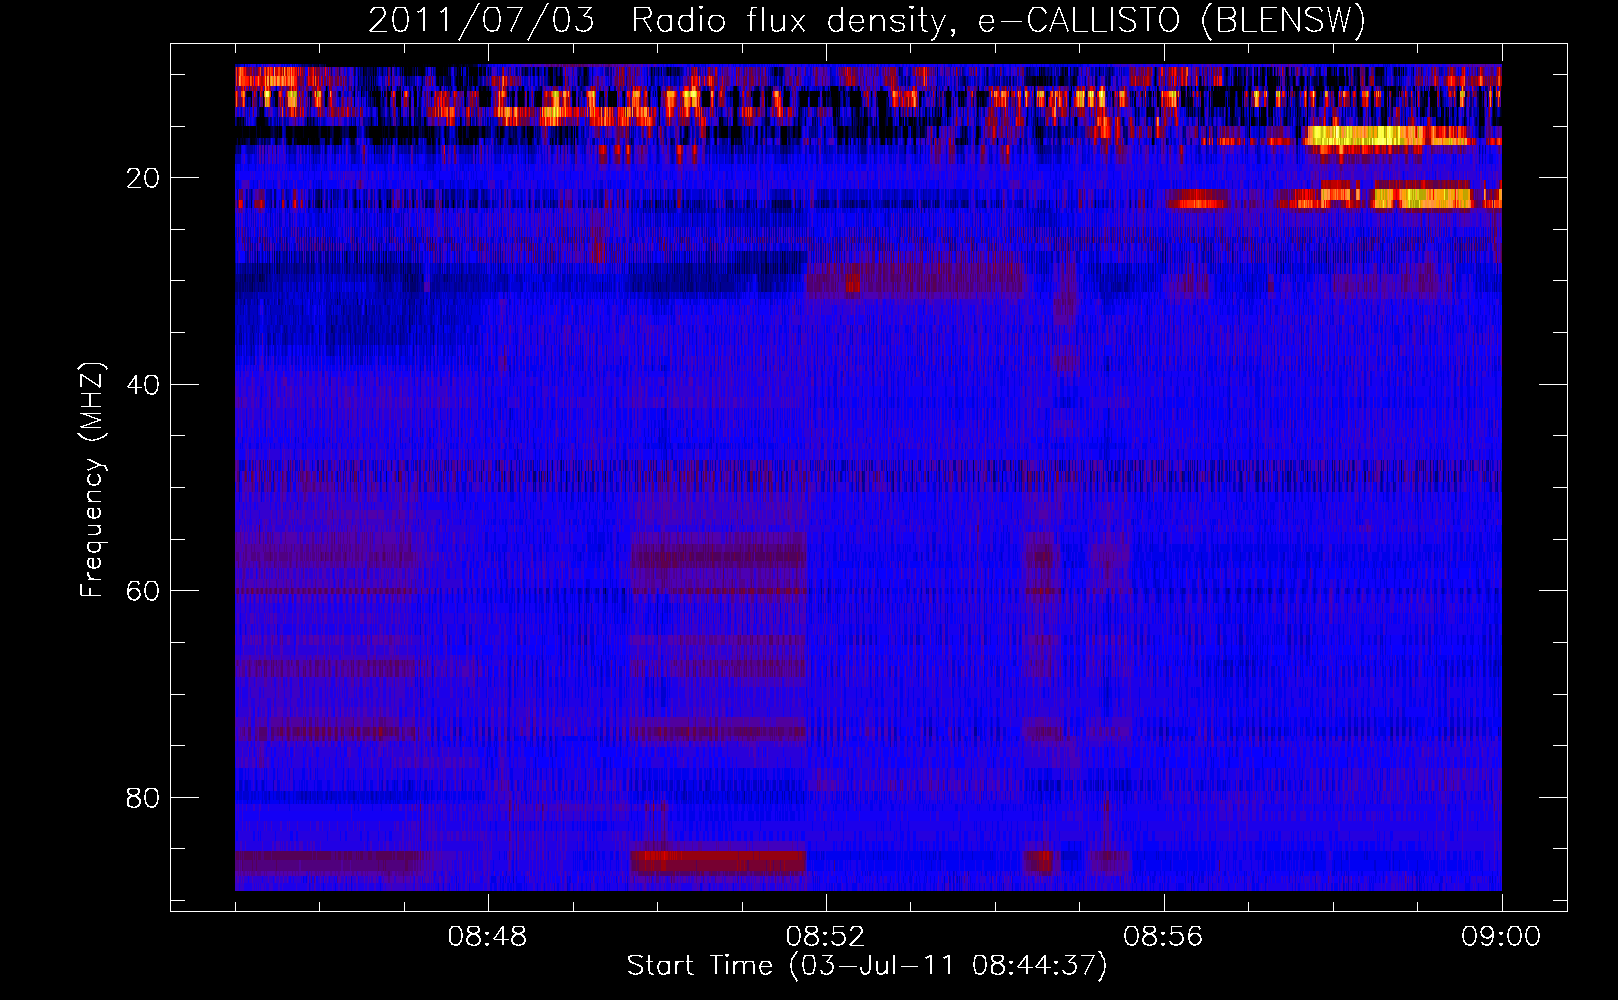Select the 08:56 time tick label
Screen dimensions: 1618x1000
click(x=1163, y=937)
